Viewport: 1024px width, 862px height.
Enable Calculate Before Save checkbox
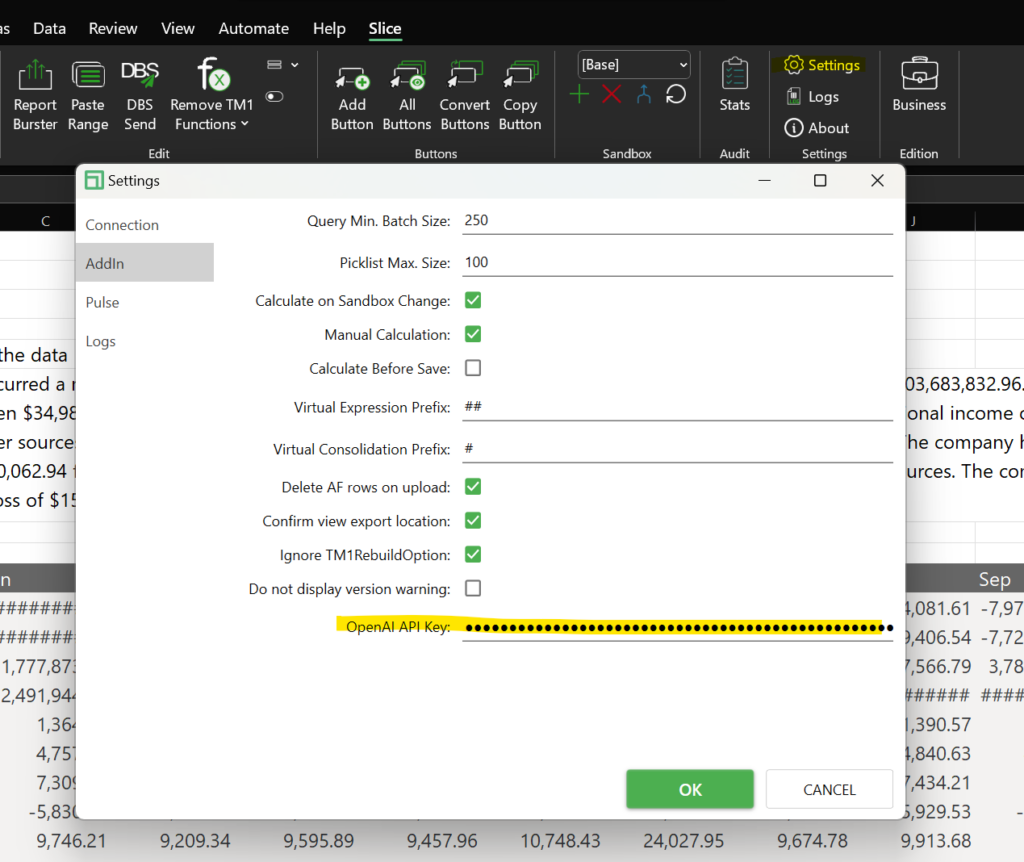click(473, 368)
